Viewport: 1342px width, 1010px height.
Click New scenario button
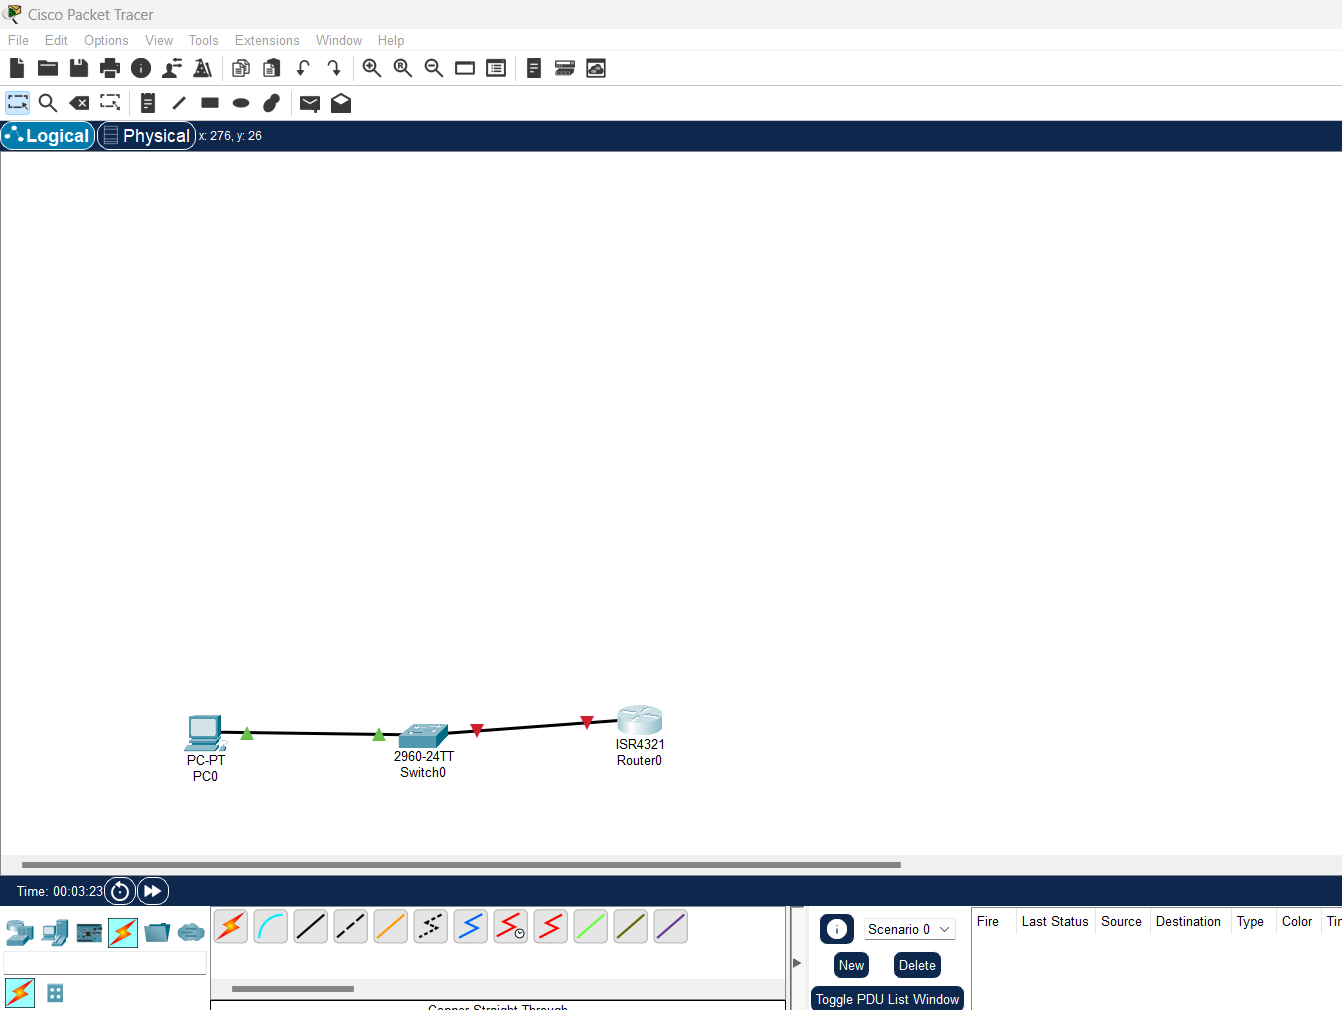click(x=851, y=965)
